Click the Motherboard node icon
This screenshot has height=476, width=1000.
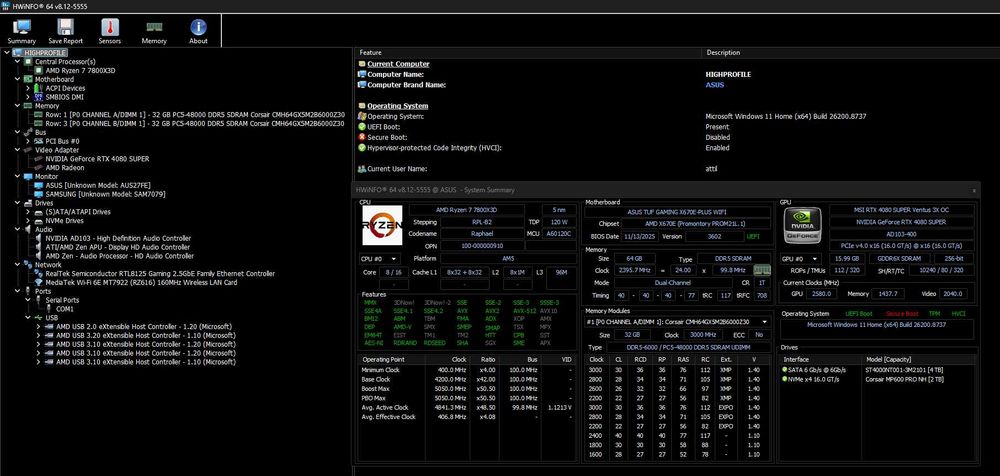point(28,79)
